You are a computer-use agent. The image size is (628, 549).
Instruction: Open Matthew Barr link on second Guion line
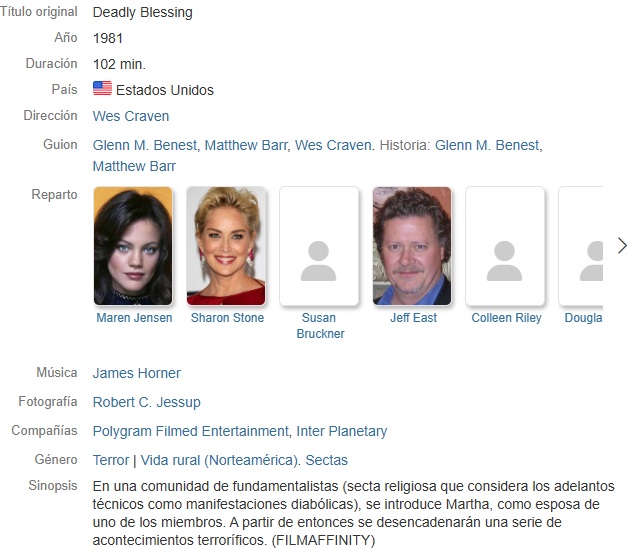[134, 166]
